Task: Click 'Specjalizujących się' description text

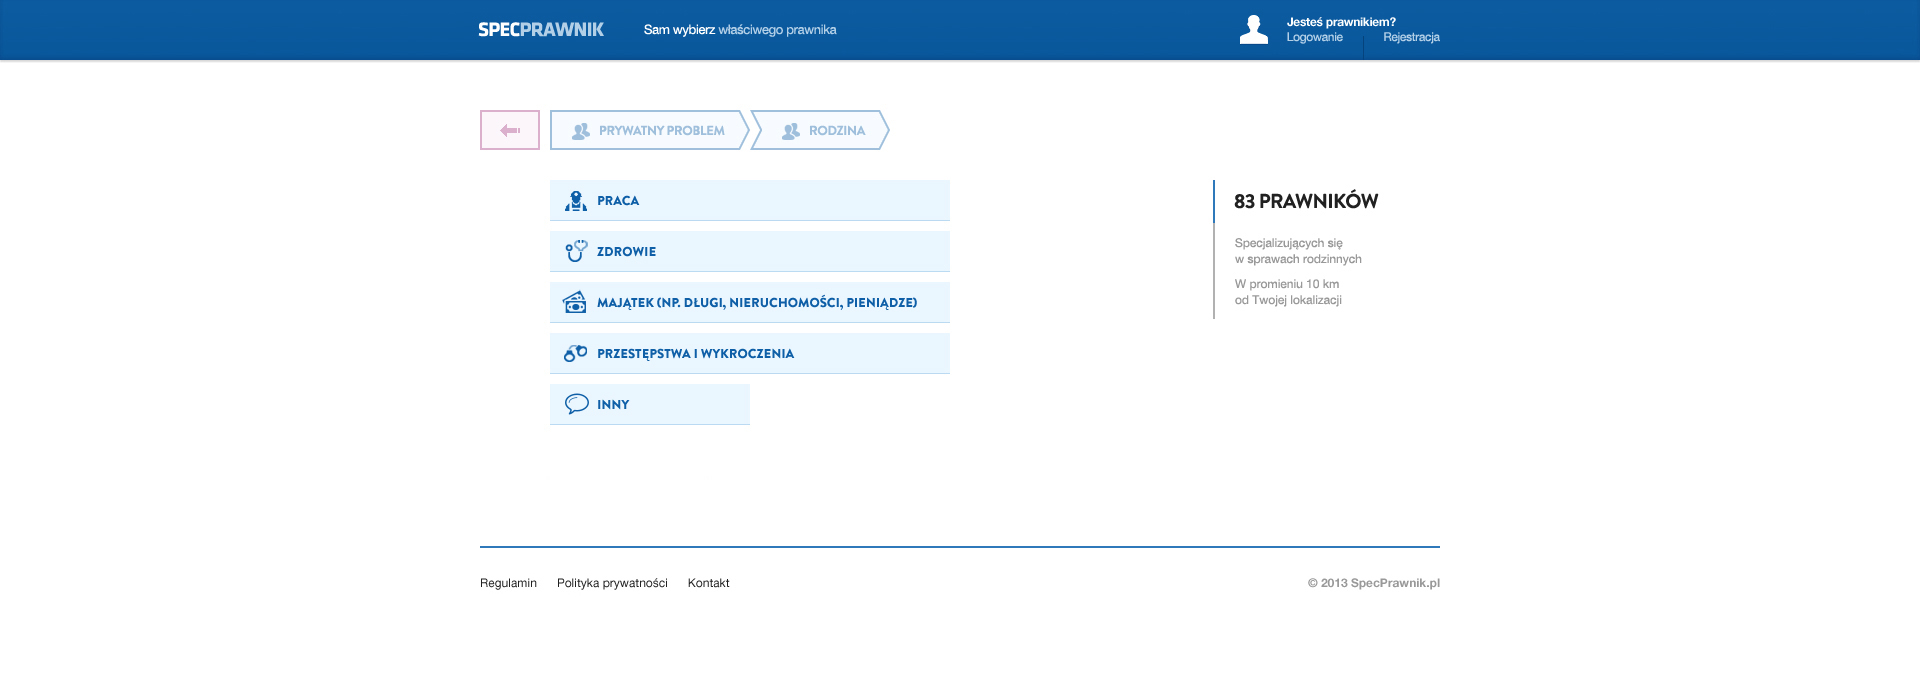Action: [1288, 243]
